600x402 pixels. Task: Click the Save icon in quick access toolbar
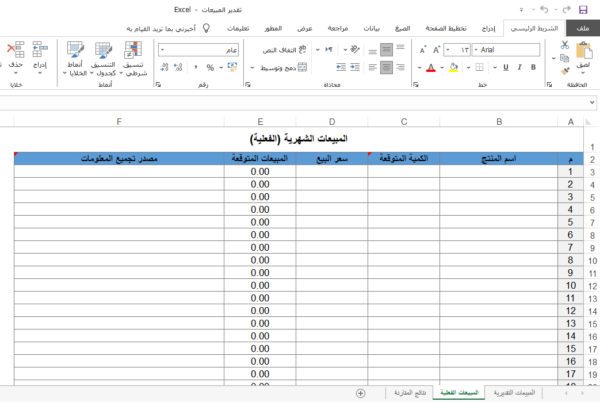point(582,10)
